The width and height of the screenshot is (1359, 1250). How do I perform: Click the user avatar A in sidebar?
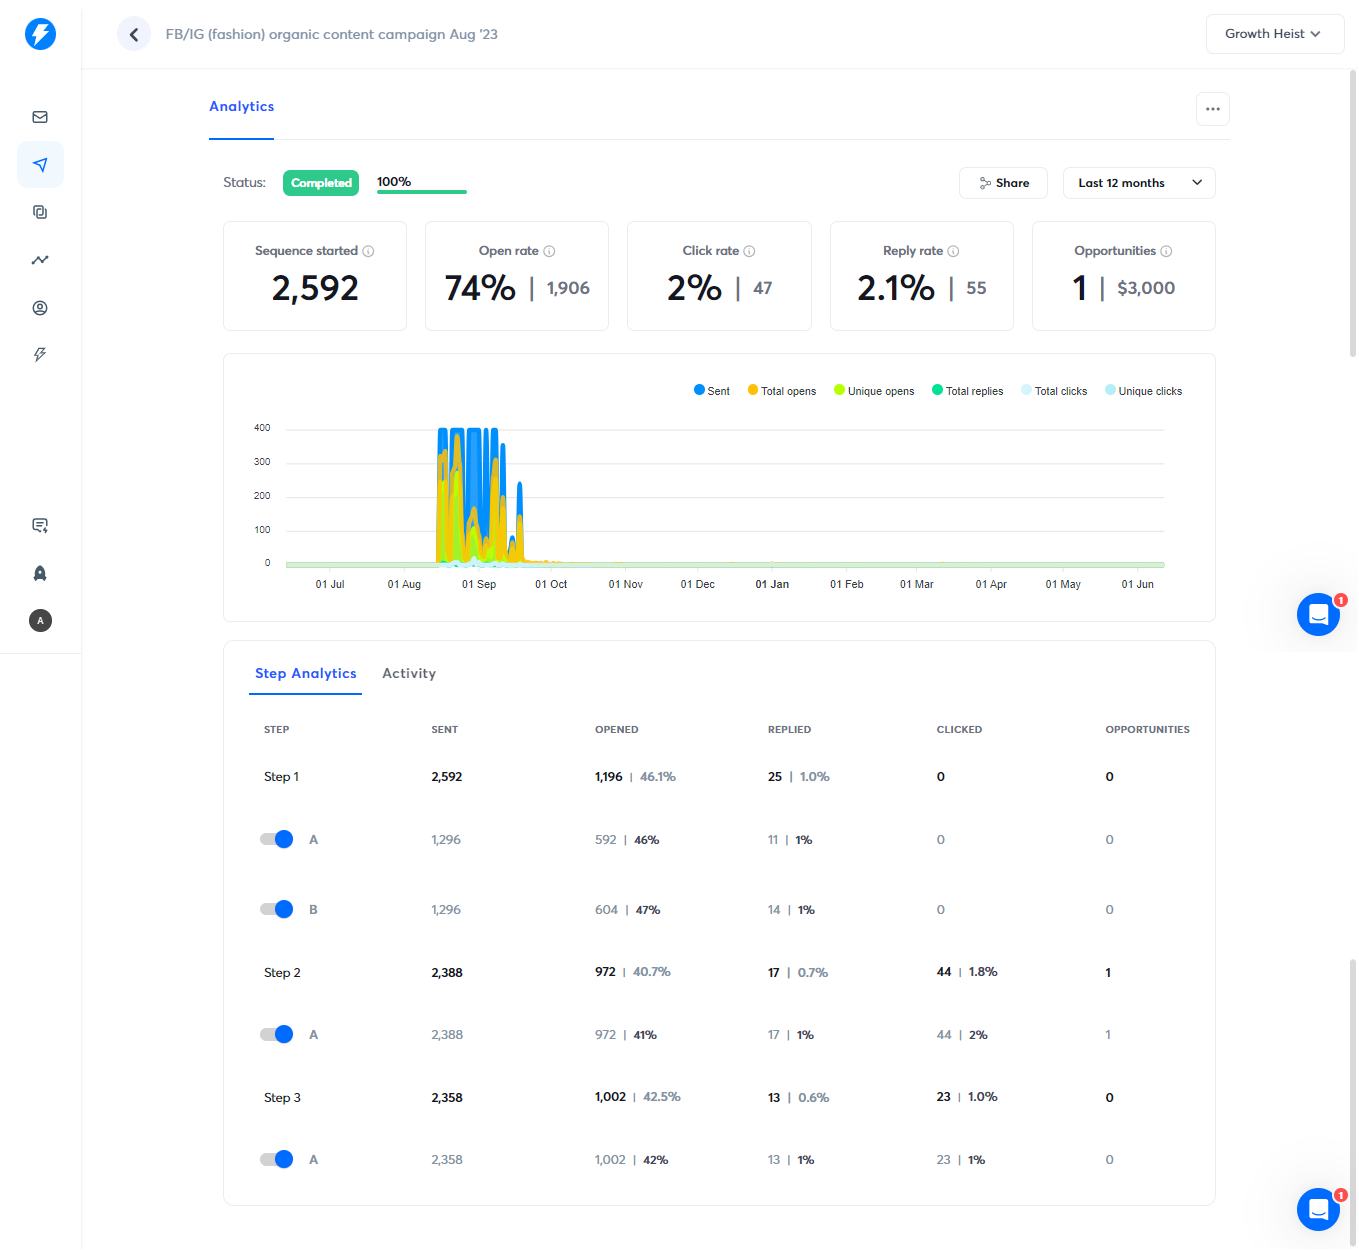40,621
